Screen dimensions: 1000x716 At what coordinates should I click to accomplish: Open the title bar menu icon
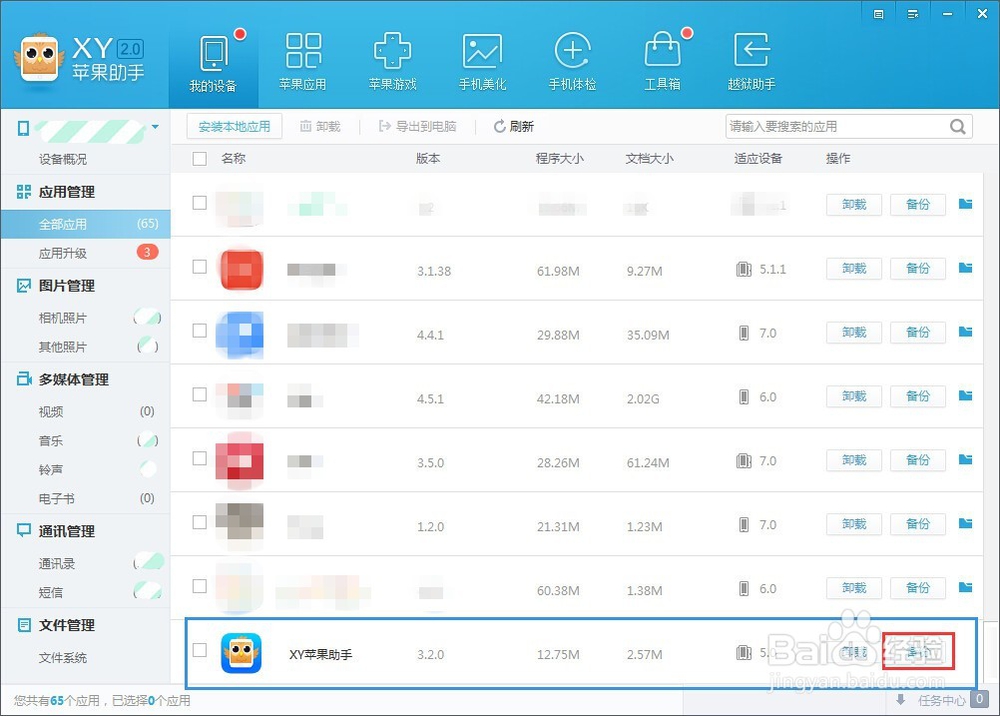913,14
